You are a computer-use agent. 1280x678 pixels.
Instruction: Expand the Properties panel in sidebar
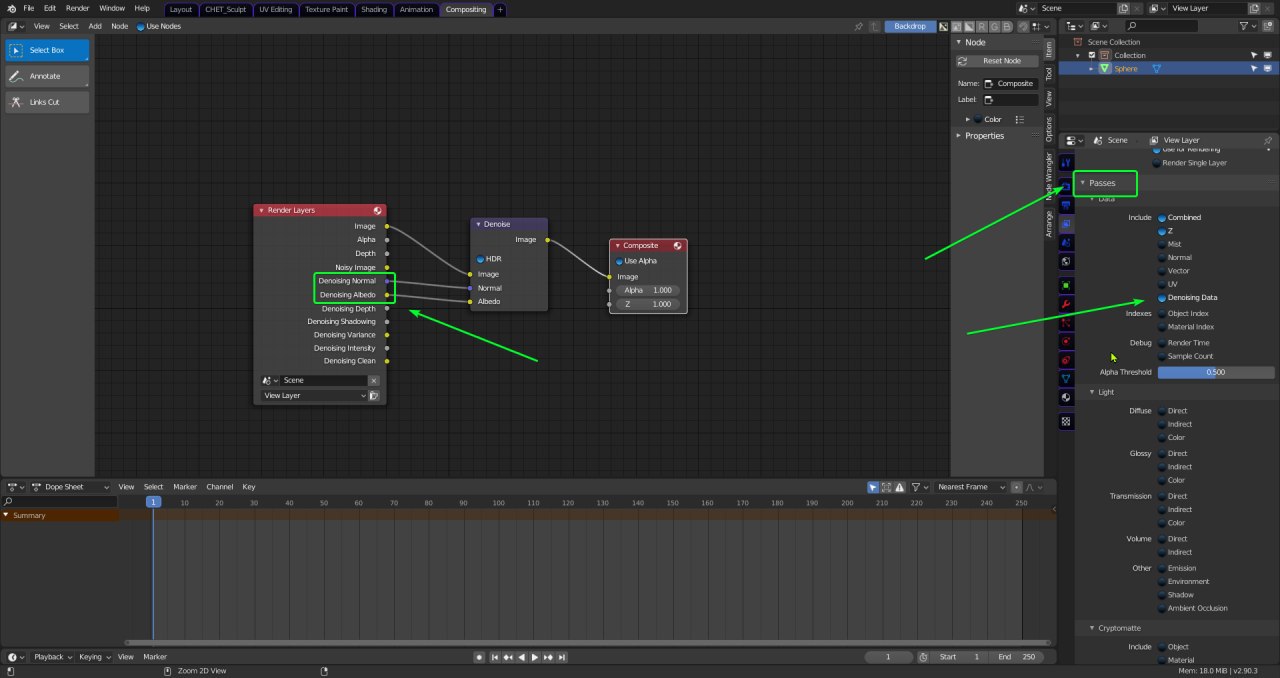click(x=984, y=136)
